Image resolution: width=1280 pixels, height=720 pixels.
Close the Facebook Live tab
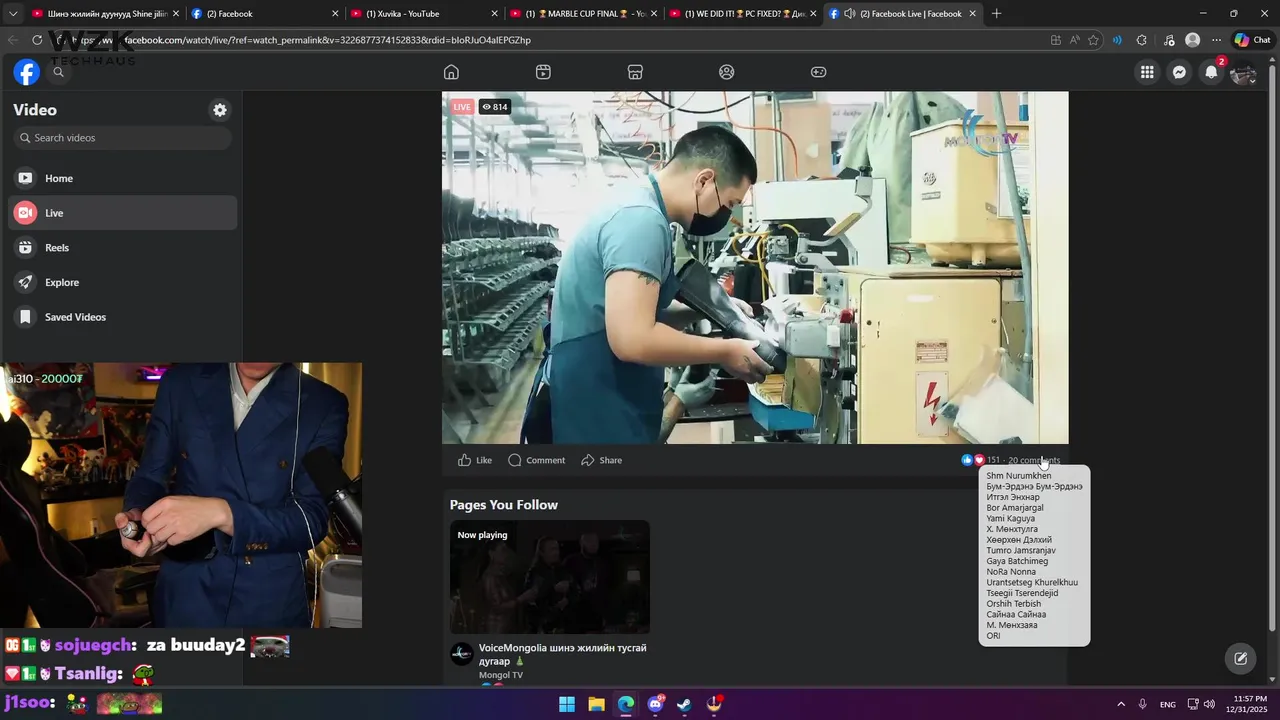coord(972,14)
